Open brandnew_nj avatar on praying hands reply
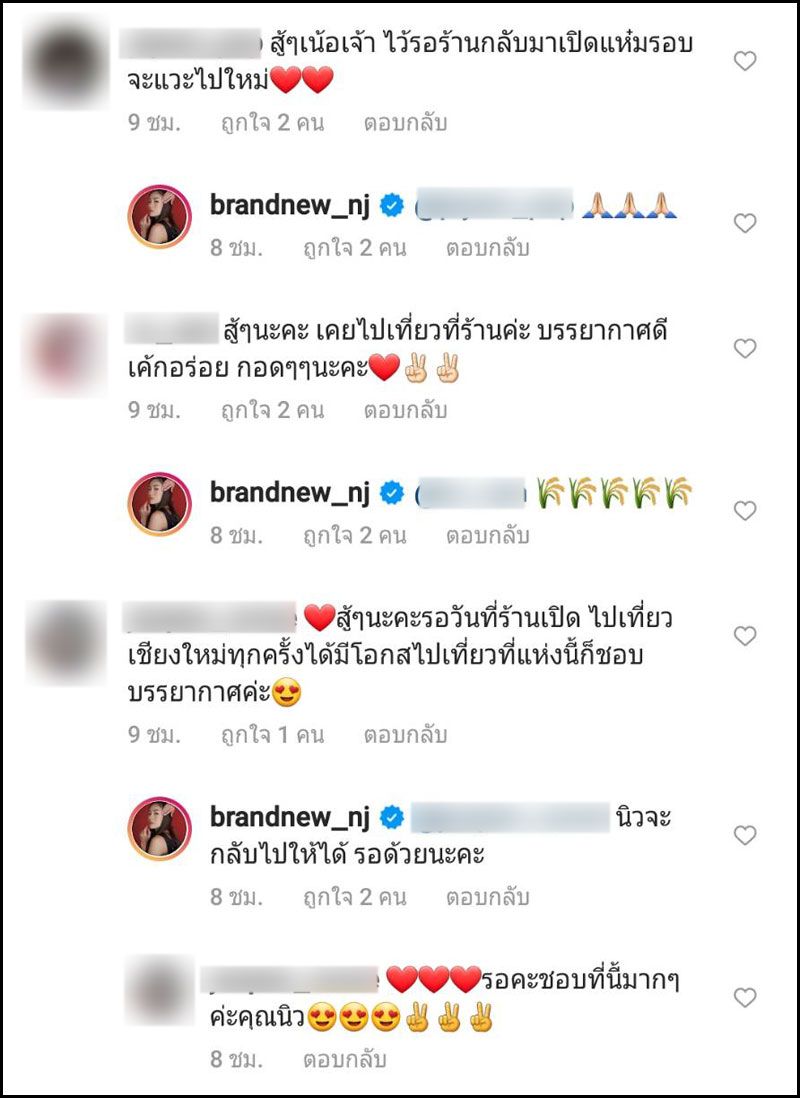The width and height of the screenshot is (800, 1098). point(160,217)
